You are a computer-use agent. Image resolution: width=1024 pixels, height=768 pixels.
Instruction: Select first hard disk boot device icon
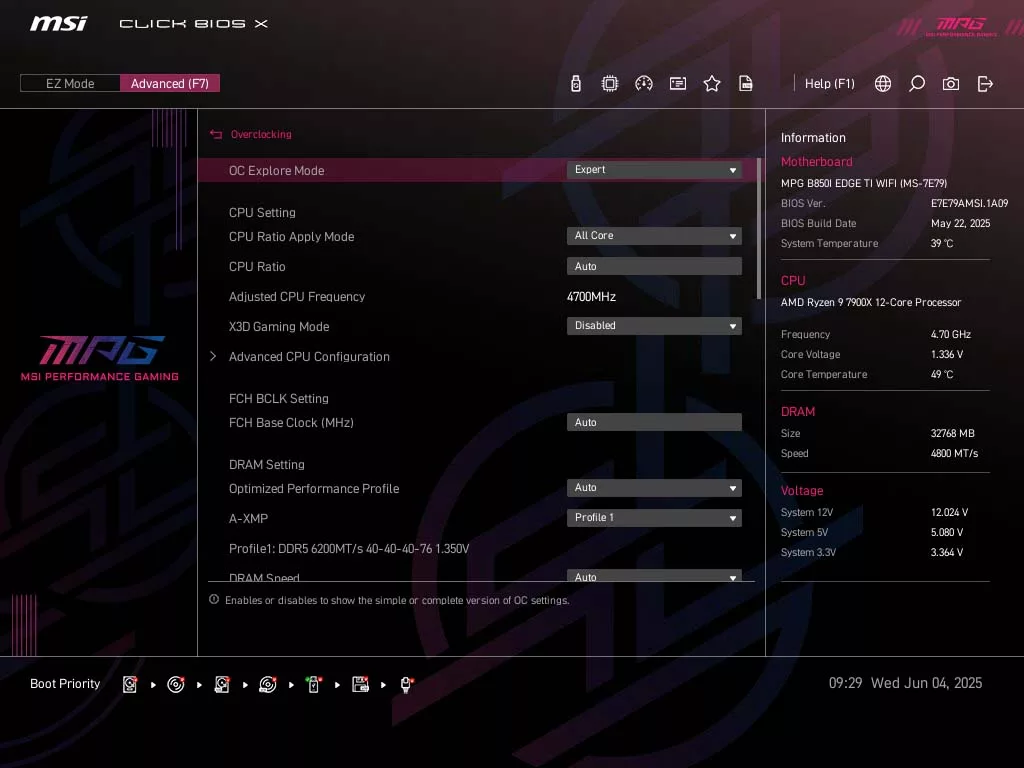[130, 684]
